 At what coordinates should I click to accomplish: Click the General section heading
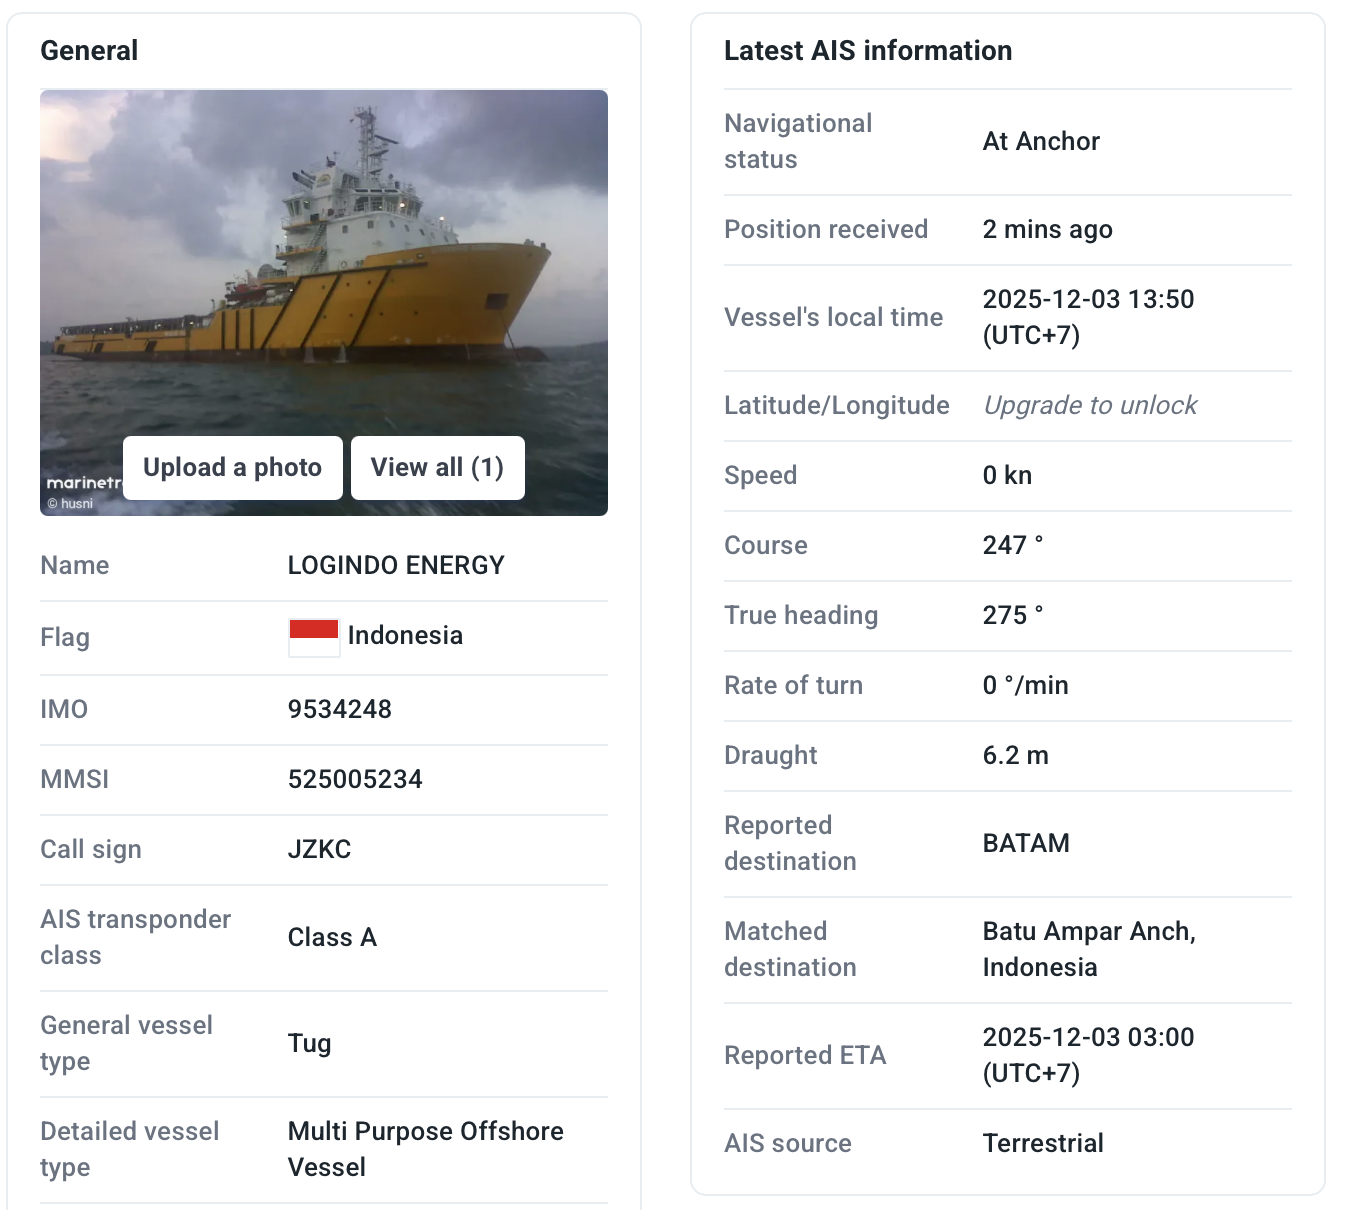[x=89, y=50]
